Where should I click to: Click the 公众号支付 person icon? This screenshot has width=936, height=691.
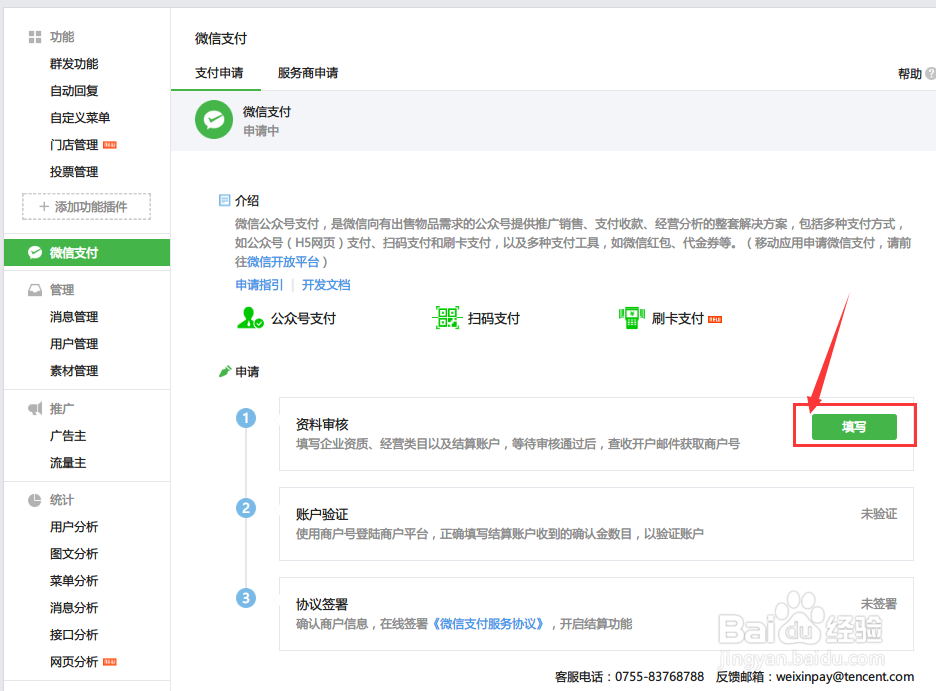click(250, 318)
